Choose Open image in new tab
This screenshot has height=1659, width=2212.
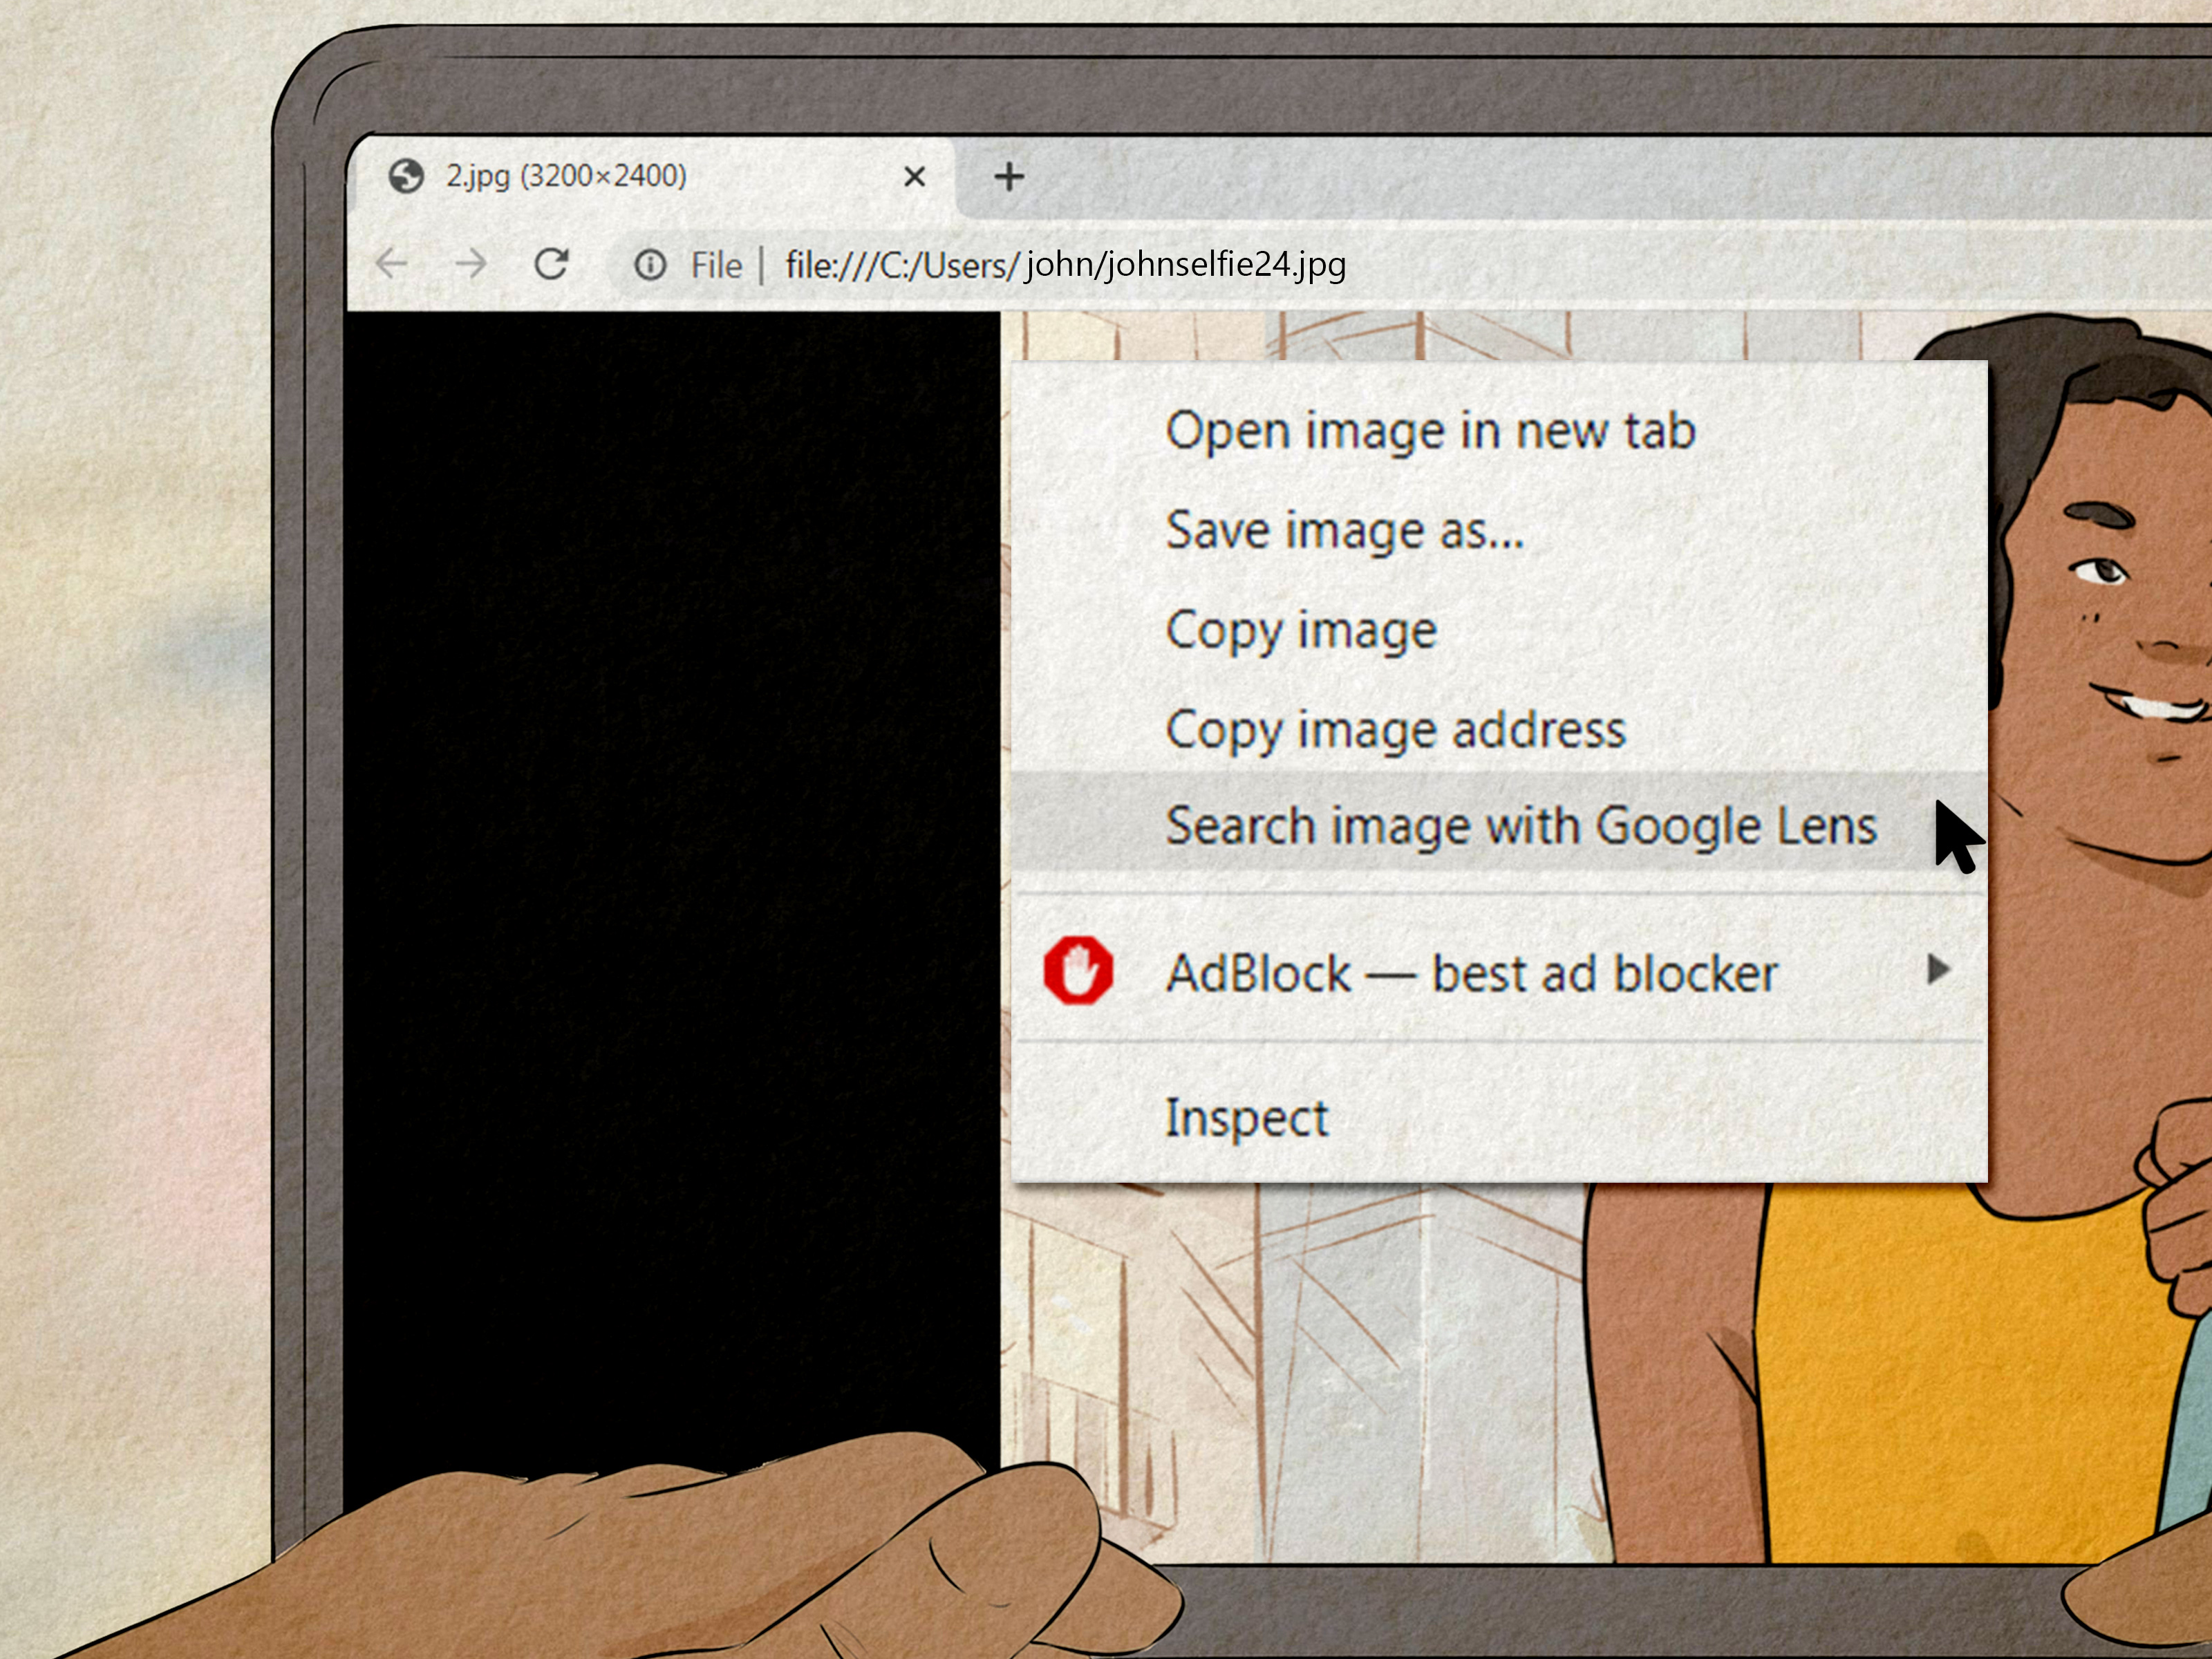(x=1431, y=430)
